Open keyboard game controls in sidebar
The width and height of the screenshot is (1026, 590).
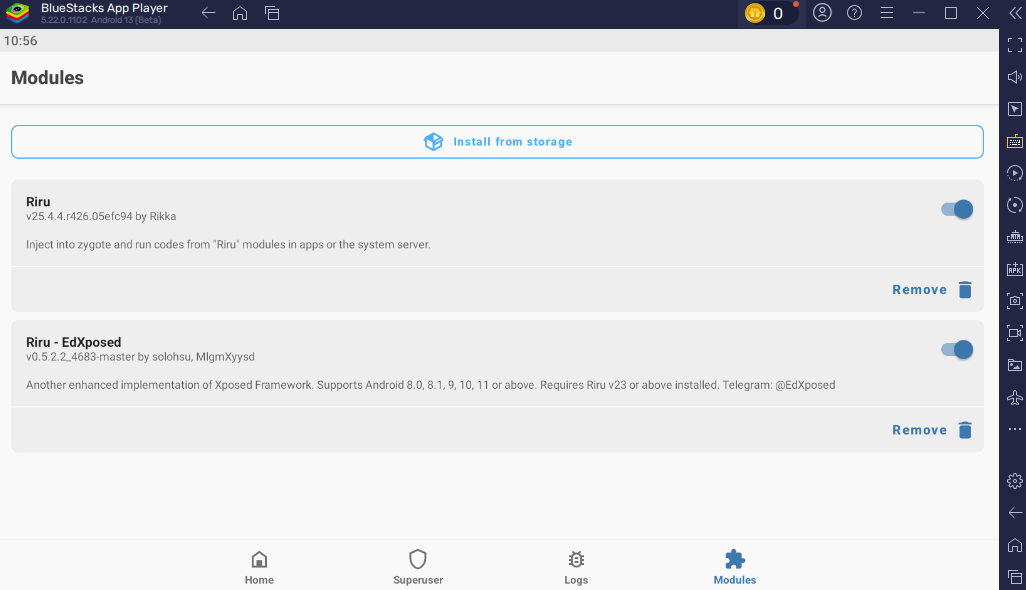tap(1014, 141)
